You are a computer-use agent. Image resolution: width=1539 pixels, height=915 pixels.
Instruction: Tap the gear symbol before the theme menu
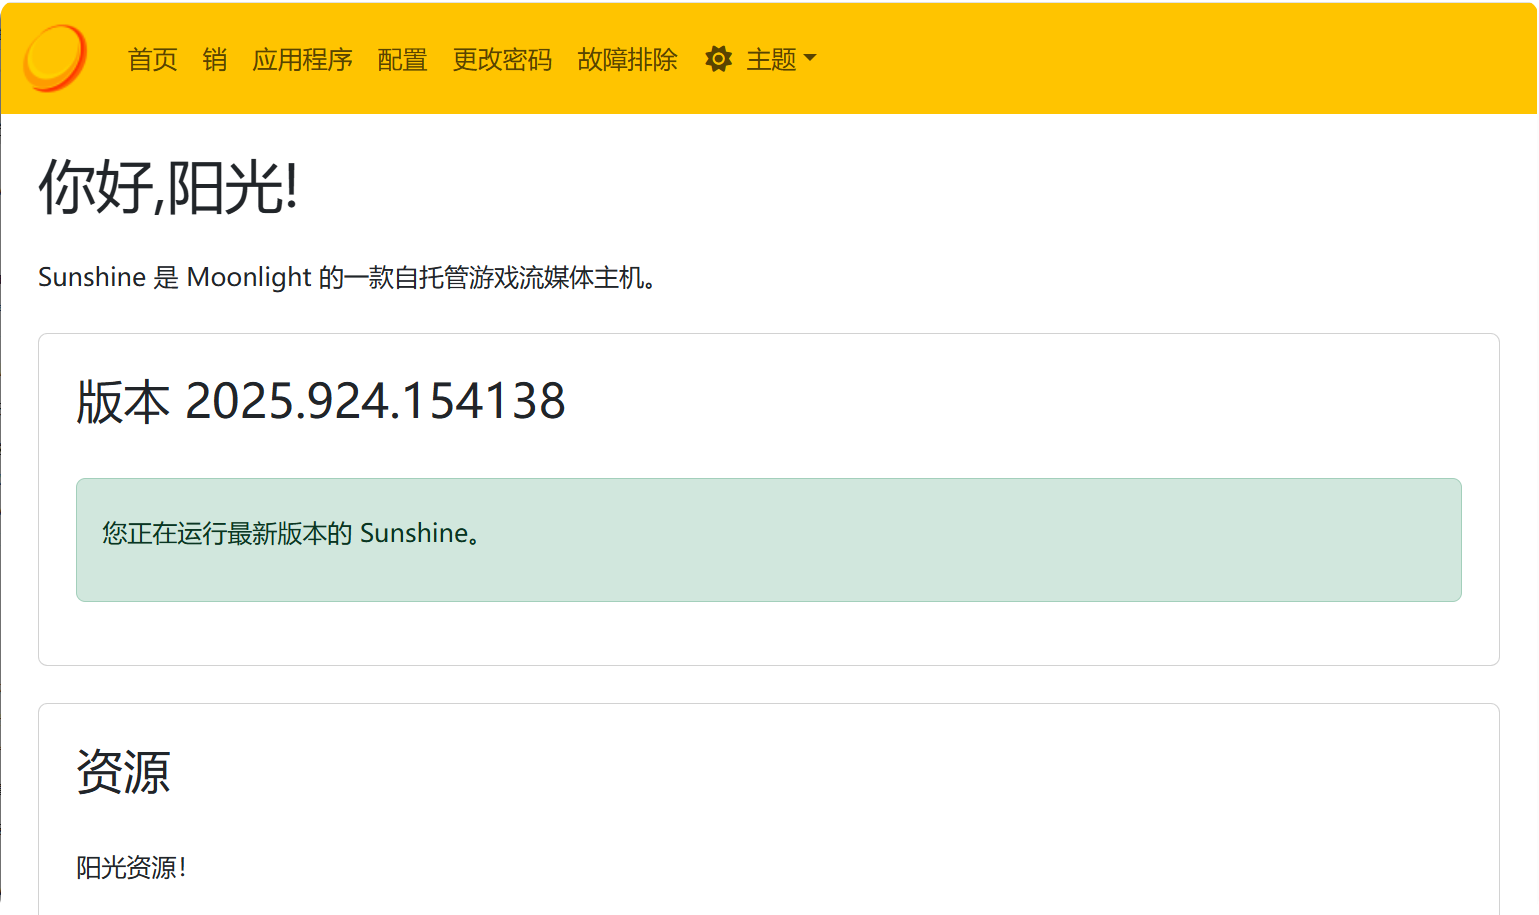[718, 59]
